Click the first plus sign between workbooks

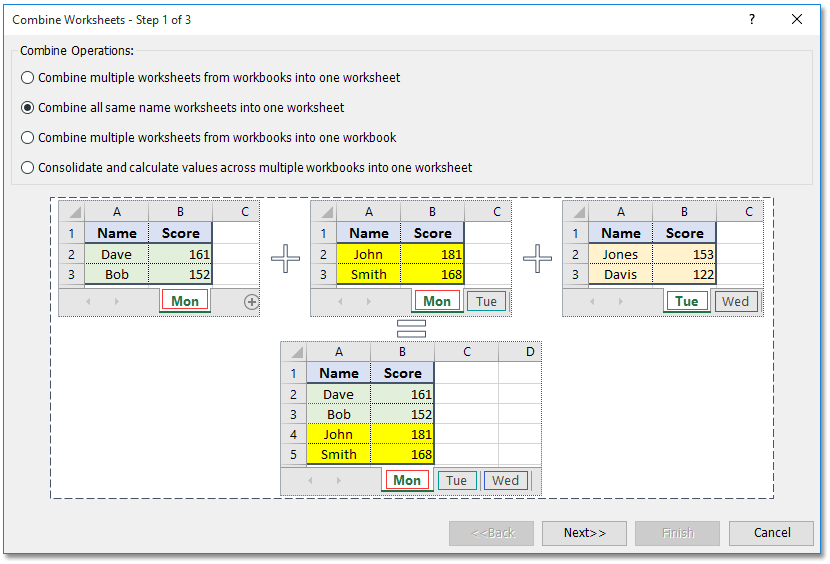pos(285,260)
